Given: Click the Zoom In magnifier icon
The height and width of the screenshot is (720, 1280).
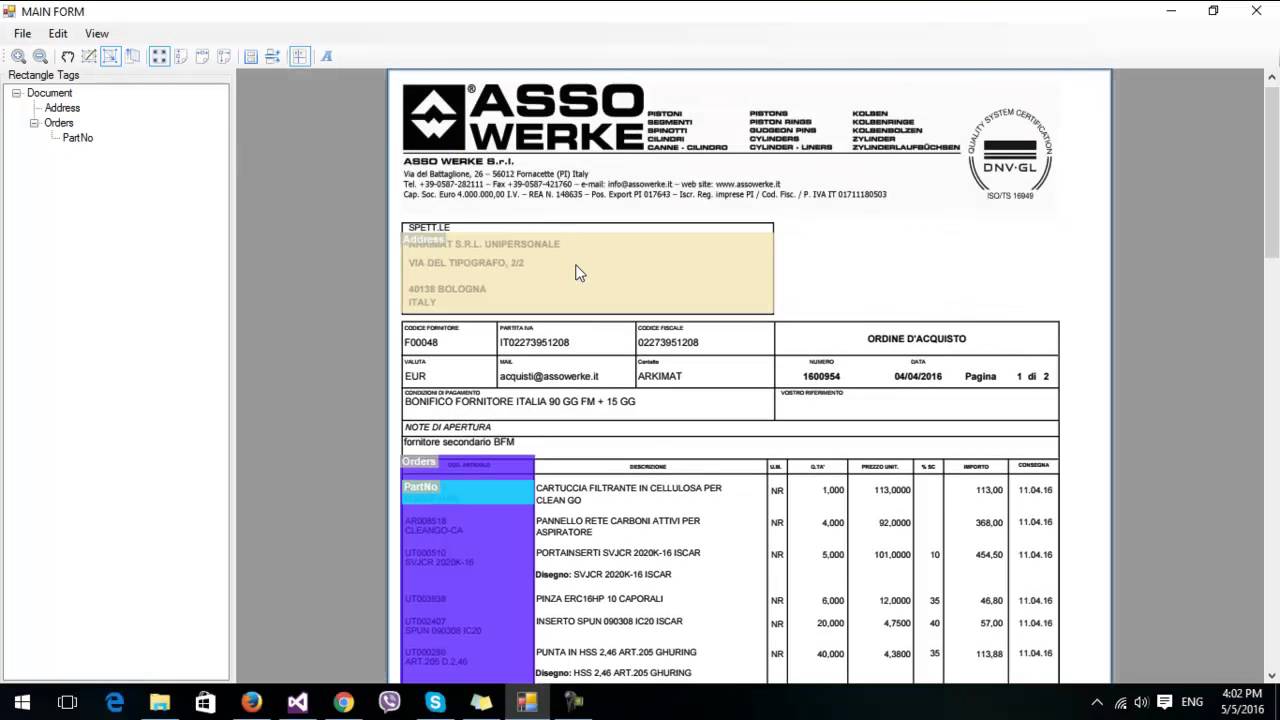Looking at the screenshot, I should (18, 57).
